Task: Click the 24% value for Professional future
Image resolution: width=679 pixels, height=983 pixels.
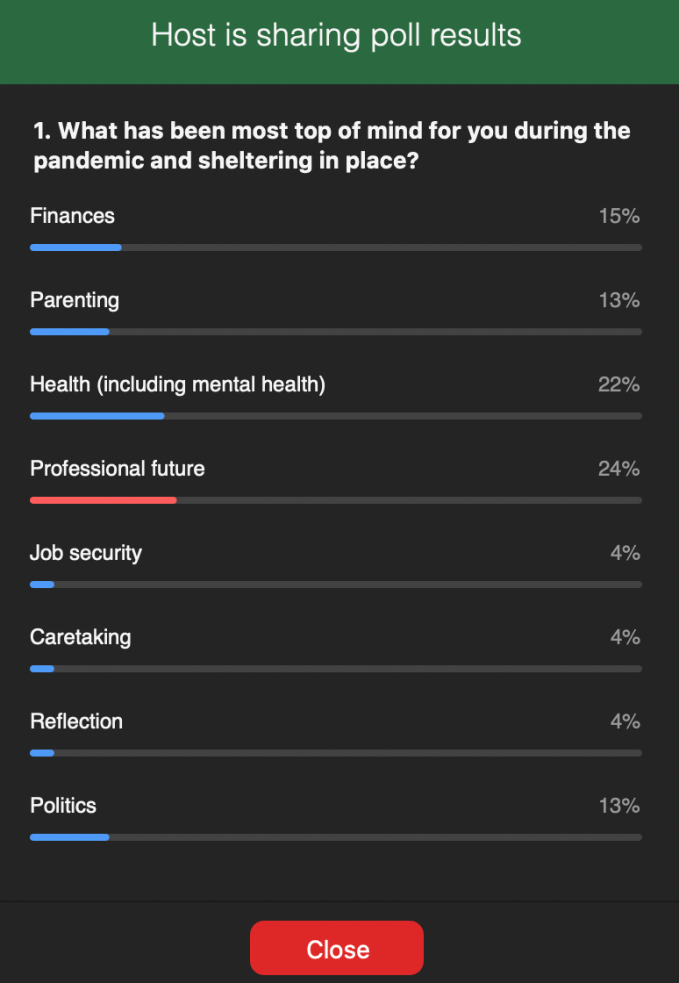Action: (x=618, y=469)
